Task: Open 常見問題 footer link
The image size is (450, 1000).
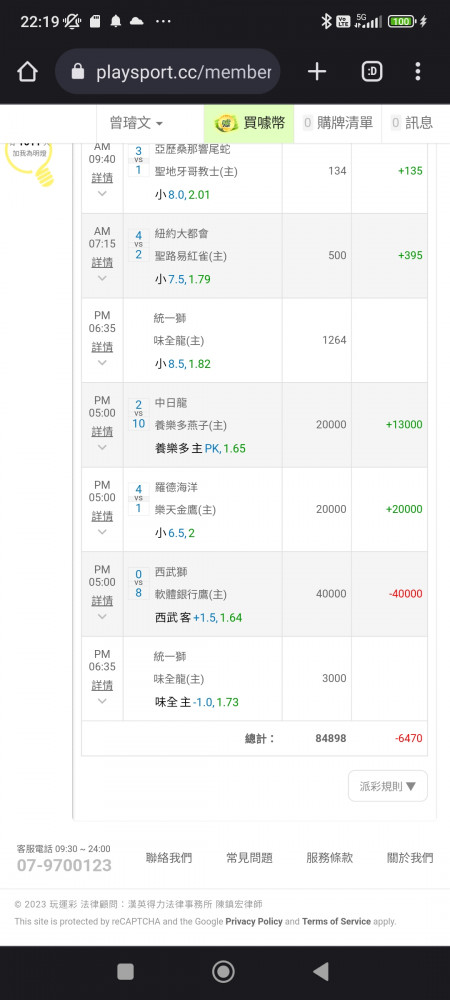Action: pyautogui.click(x=249, y=858)
